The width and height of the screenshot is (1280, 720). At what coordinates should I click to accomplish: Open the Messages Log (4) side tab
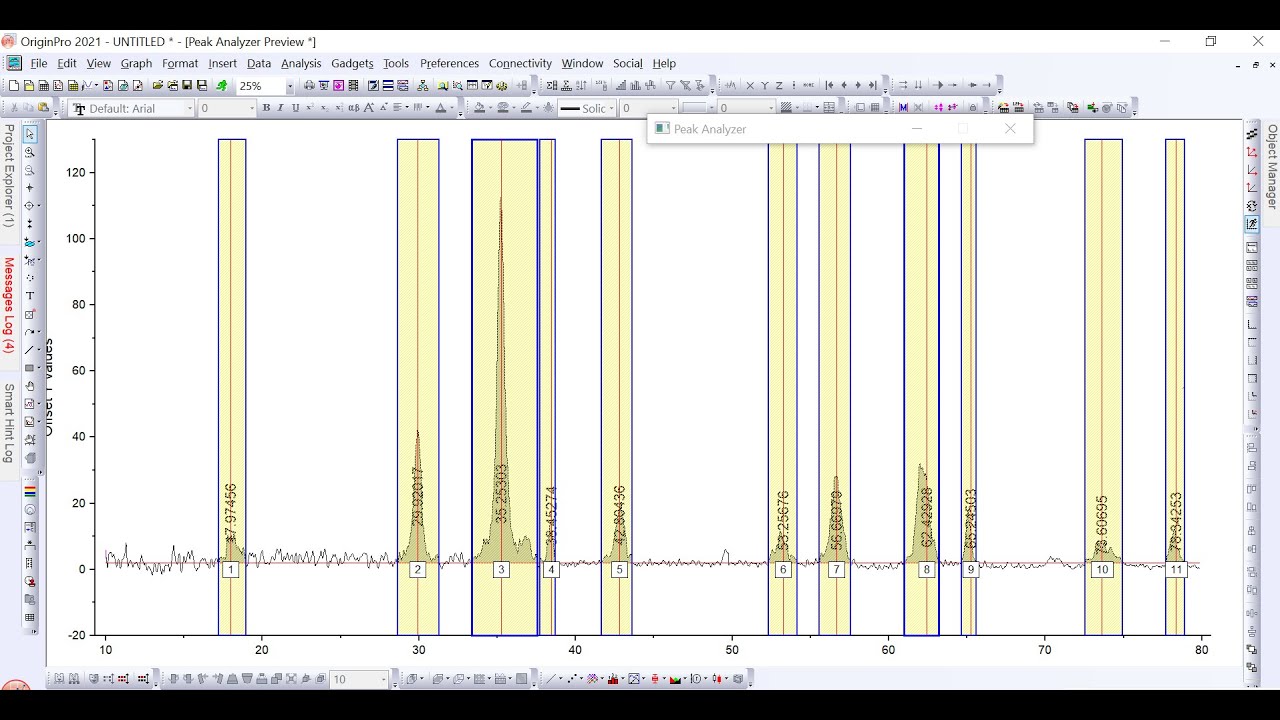(8, 305)
